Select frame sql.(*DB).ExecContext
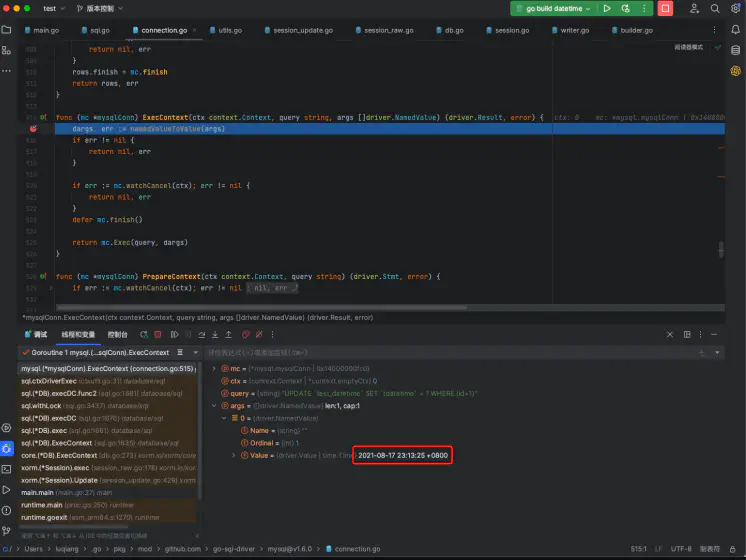The width and height of the screenshot is (746, 560). [108, 443]
